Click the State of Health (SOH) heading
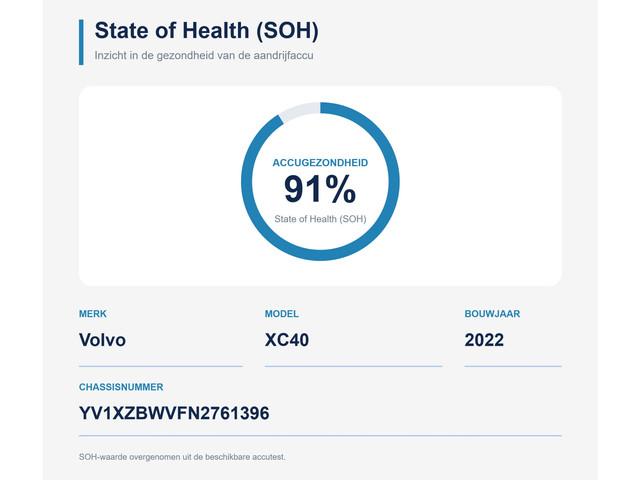This screenshot has height=480, width=640. pyautogui.click(x=206, y=31)
